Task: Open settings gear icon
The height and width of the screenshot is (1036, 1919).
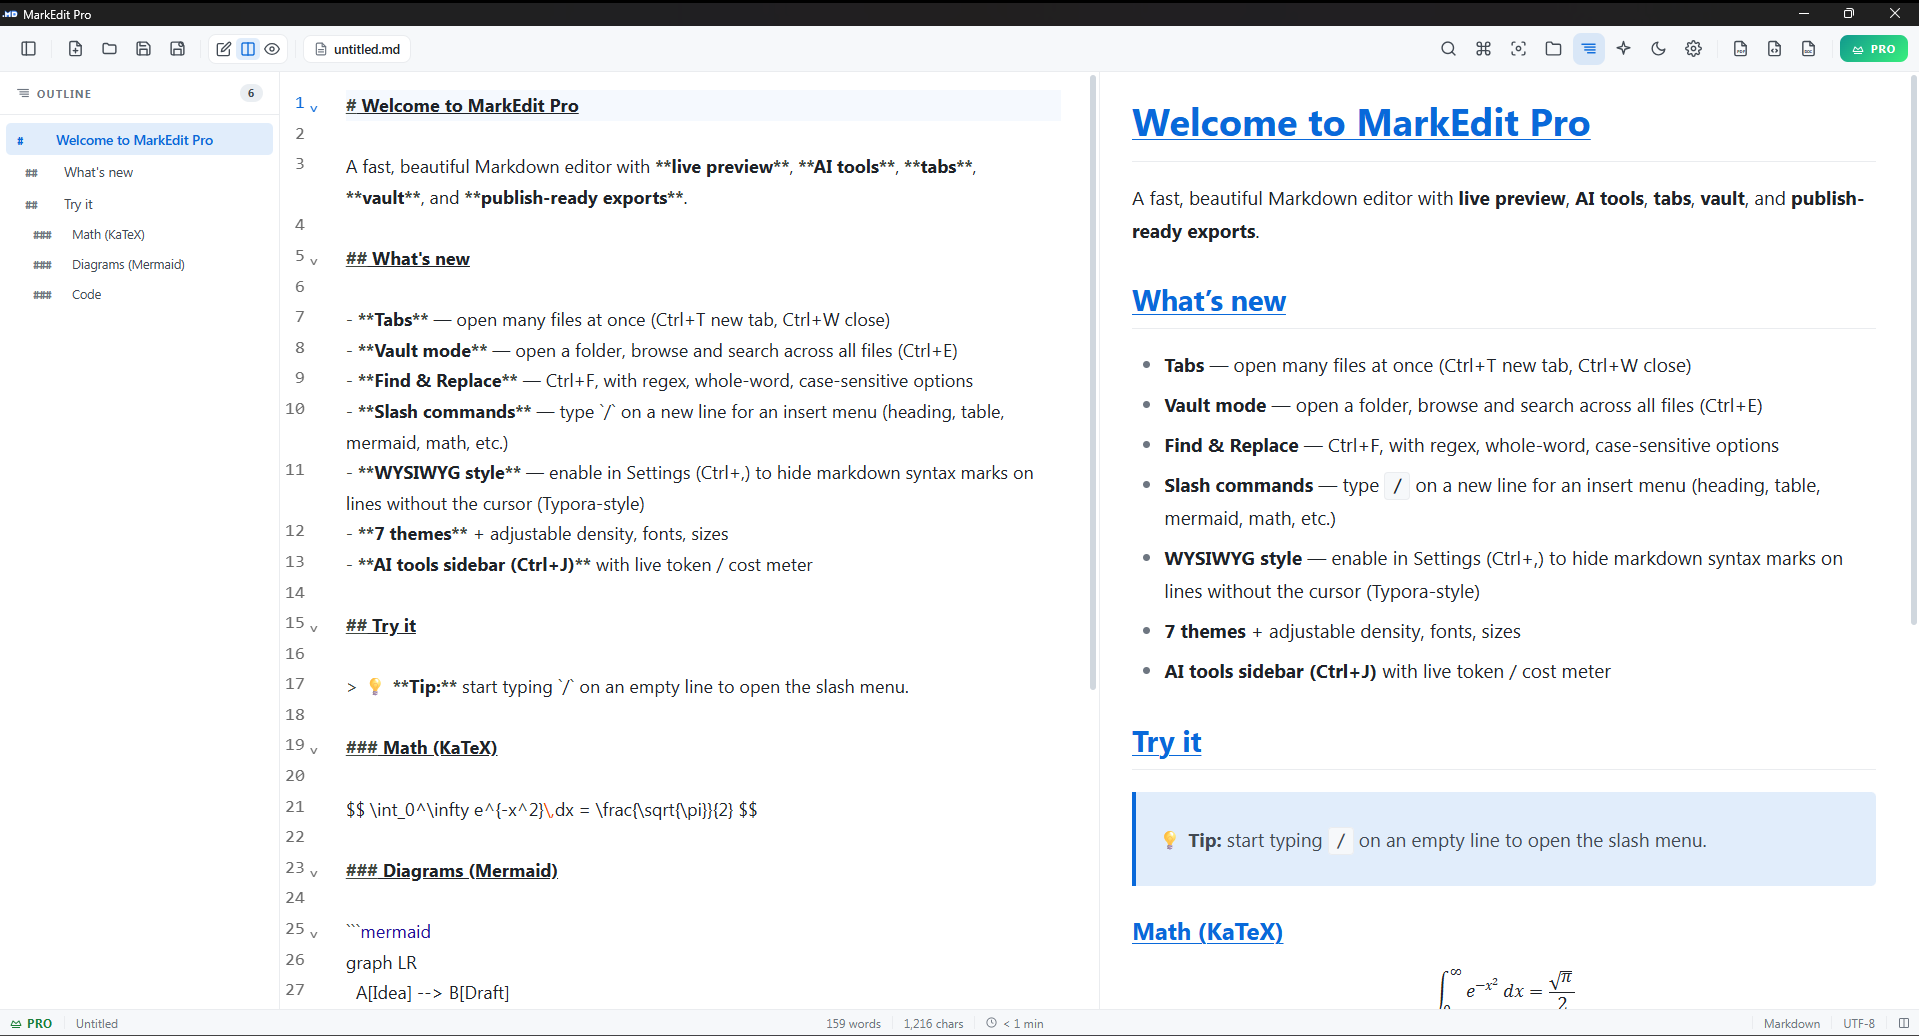Action: pos(1693,49)
